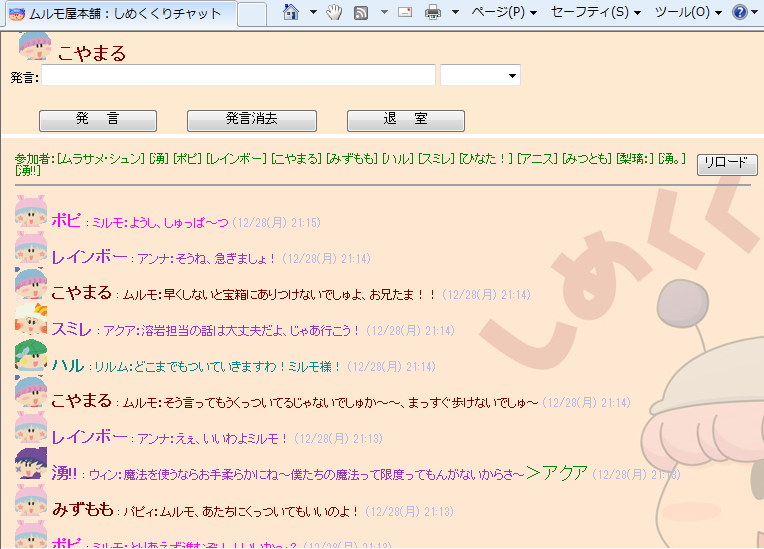Viewport: 764px width, 549px height.
Task: Open the ツール(O) dropdown arrow
Action: 718,13
